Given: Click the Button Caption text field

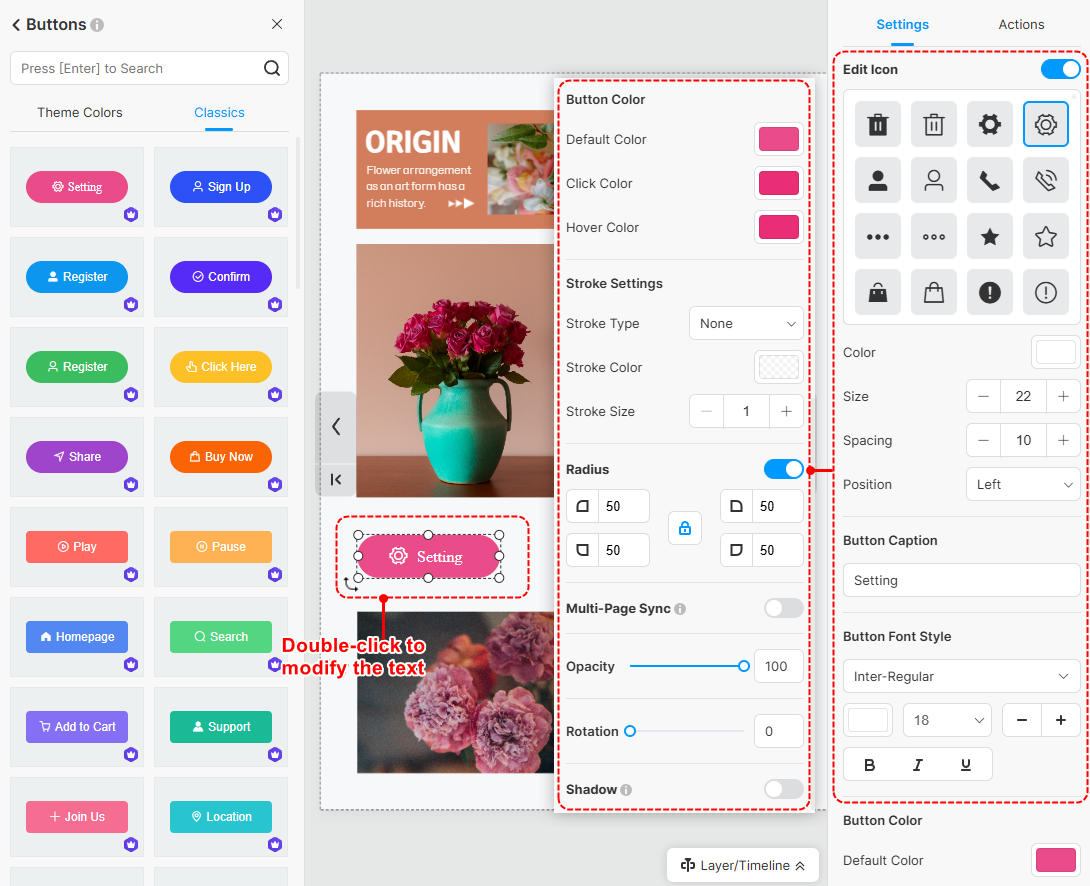Looking at the screenshot, I should pyautogui.click(x=961, y=580).
